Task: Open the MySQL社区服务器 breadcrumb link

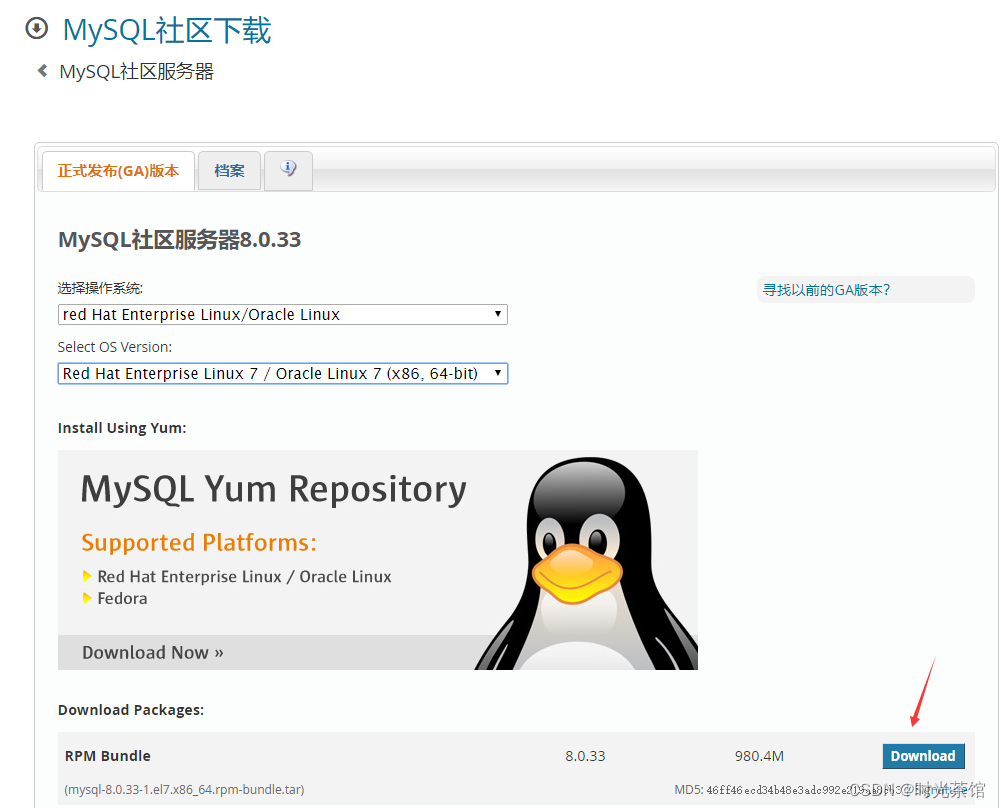Action: point(137,71)
